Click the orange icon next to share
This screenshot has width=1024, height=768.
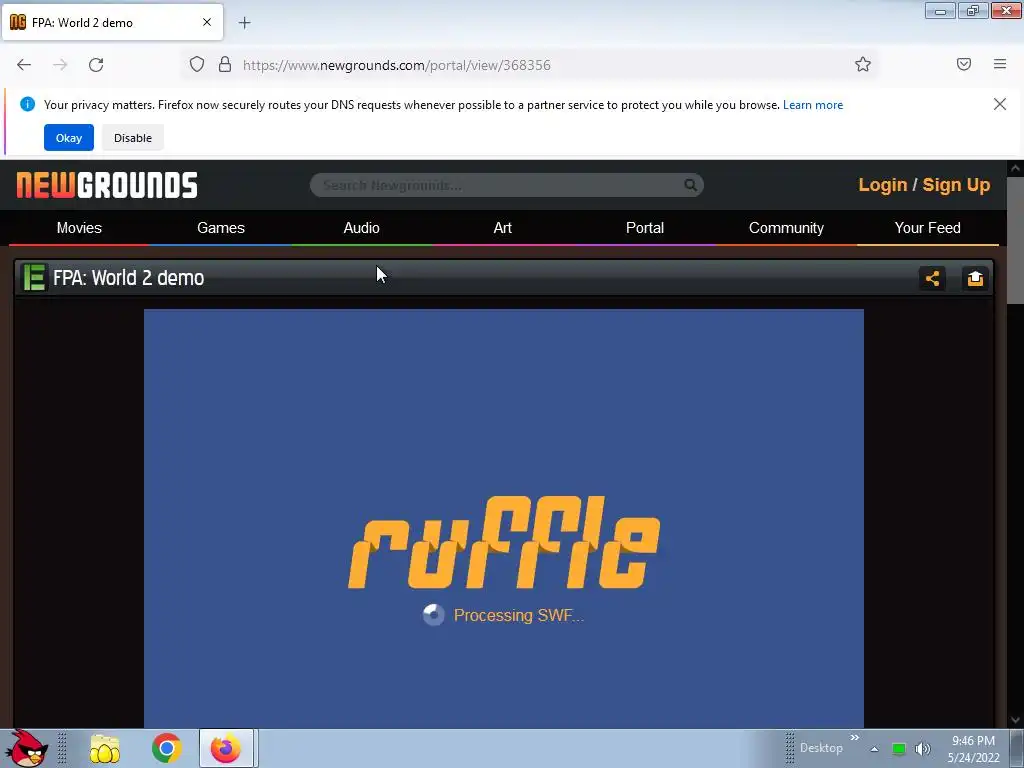point(975,278)
